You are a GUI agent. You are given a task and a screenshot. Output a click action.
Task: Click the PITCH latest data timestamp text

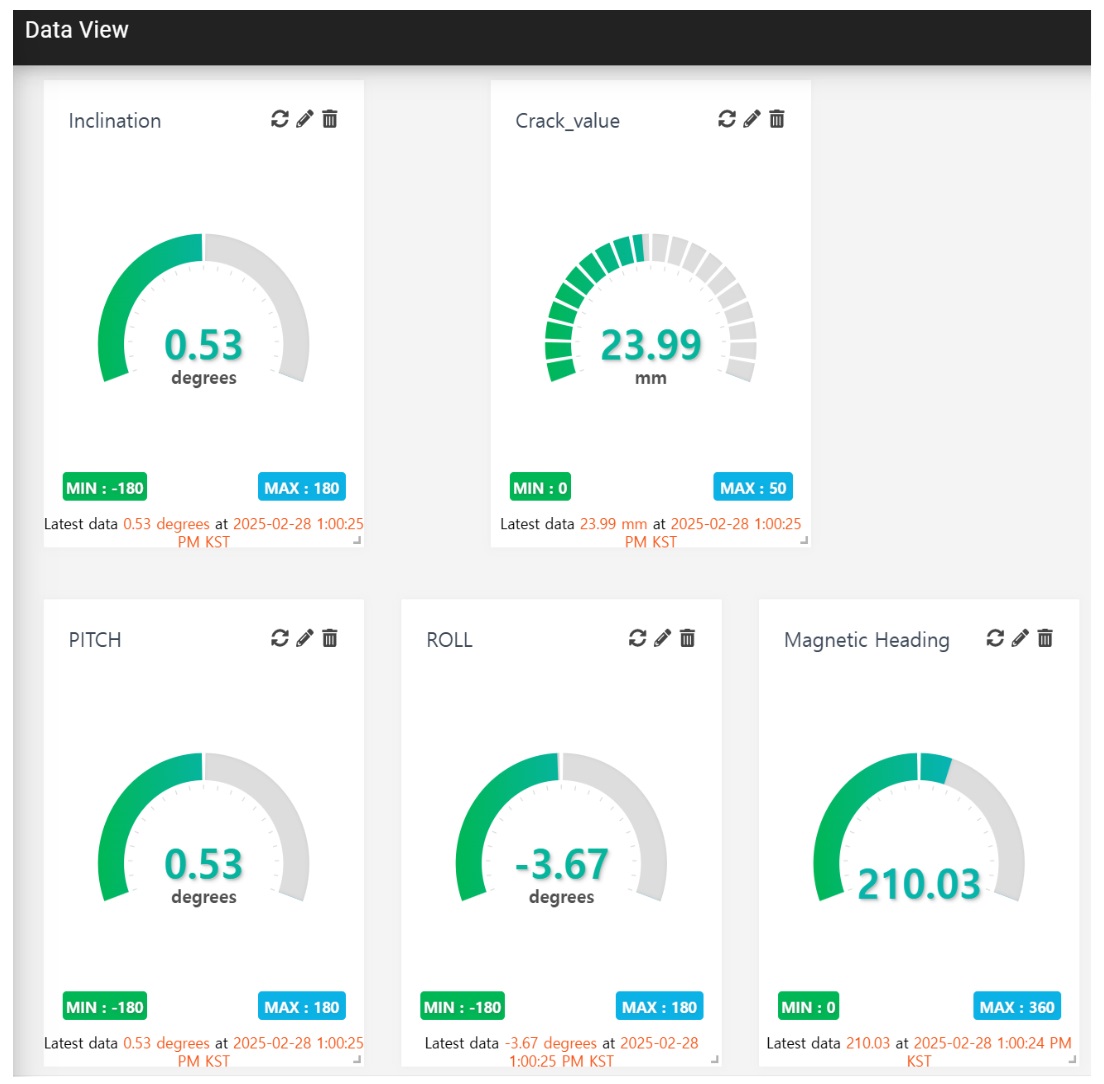tap(203, 1052)
